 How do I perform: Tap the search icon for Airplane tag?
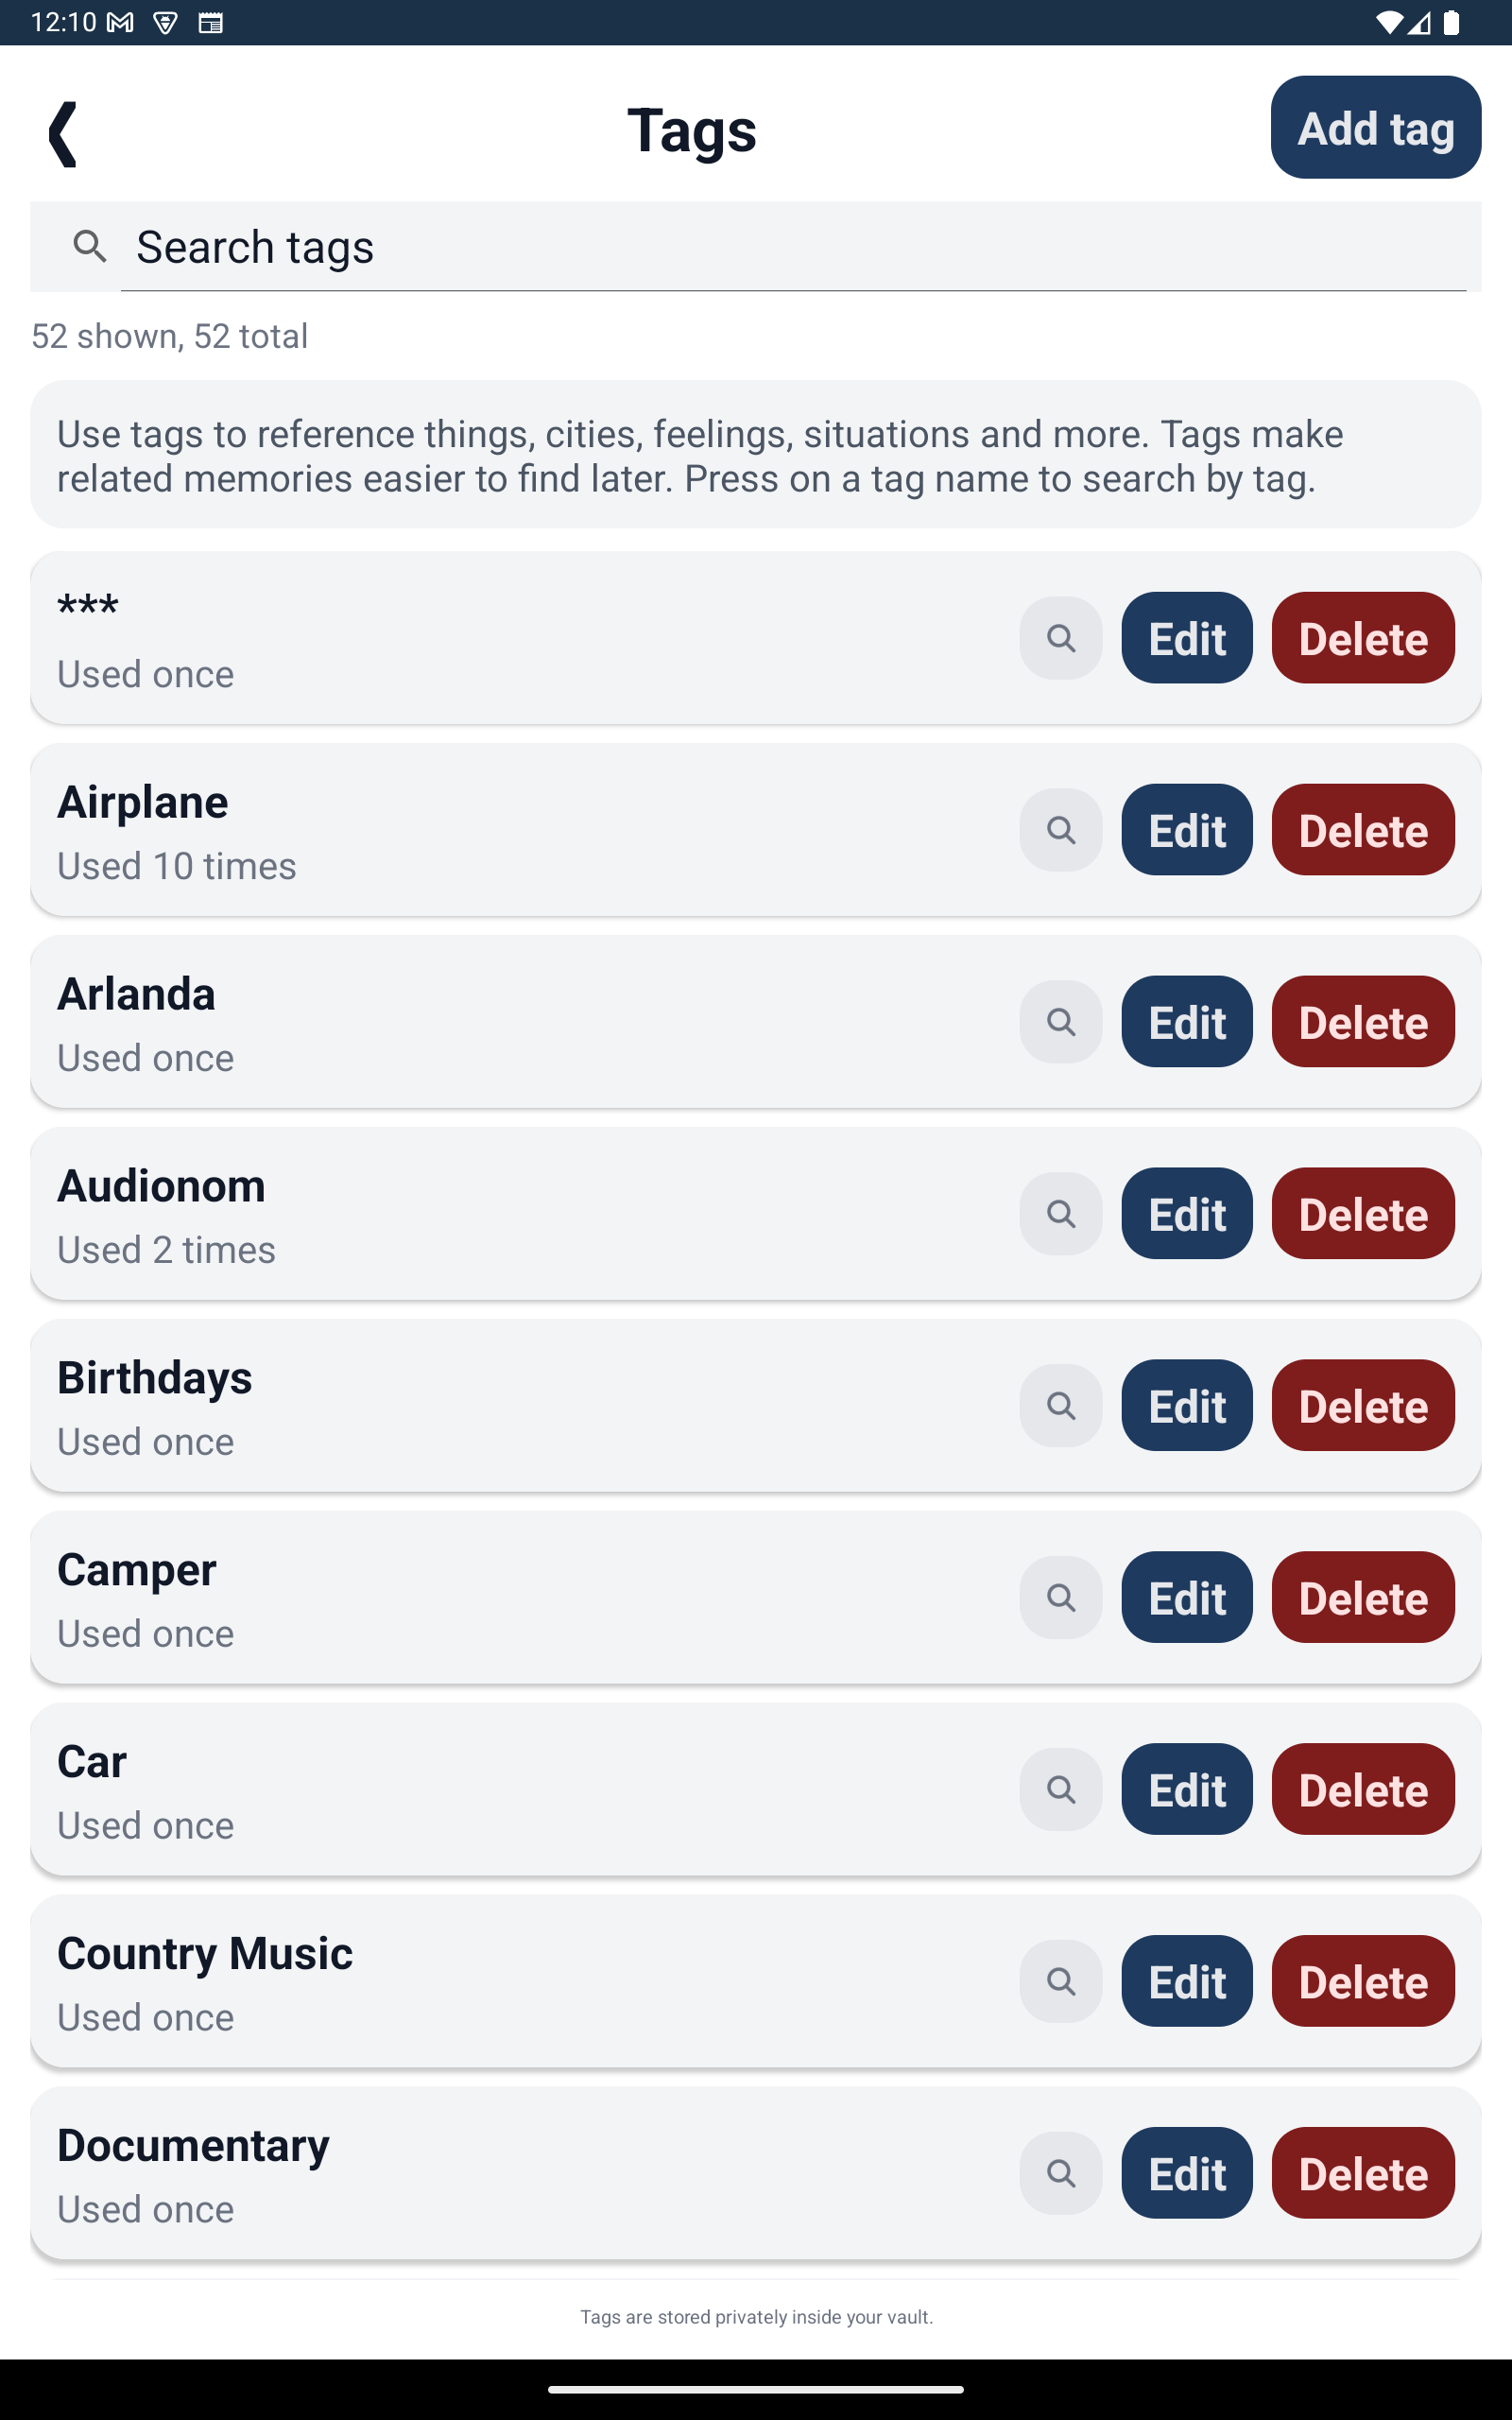1060,830
